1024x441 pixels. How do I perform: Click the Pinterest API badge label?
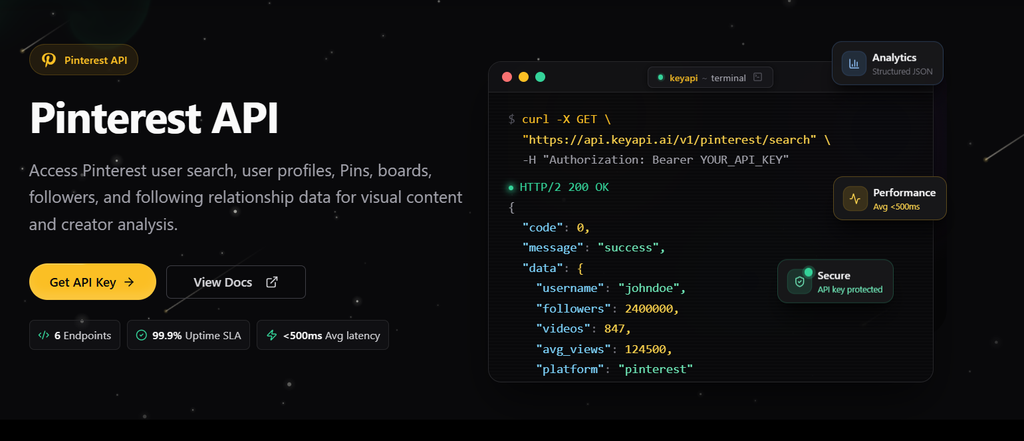point(96,60)
